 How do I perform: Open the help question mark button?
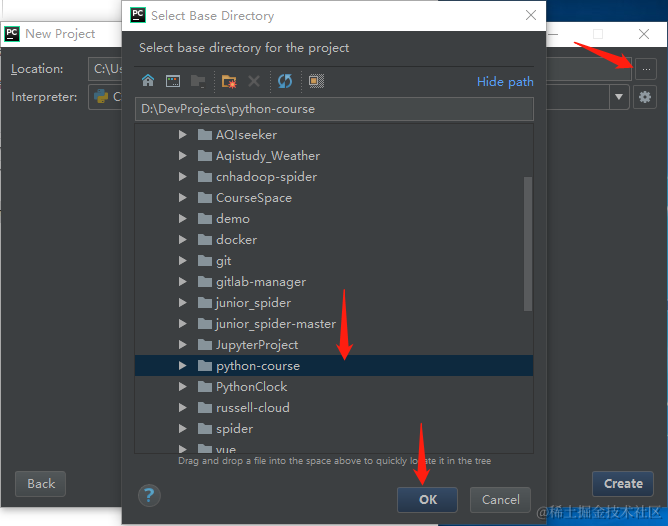pyautogui.click(x=149, y=495)
